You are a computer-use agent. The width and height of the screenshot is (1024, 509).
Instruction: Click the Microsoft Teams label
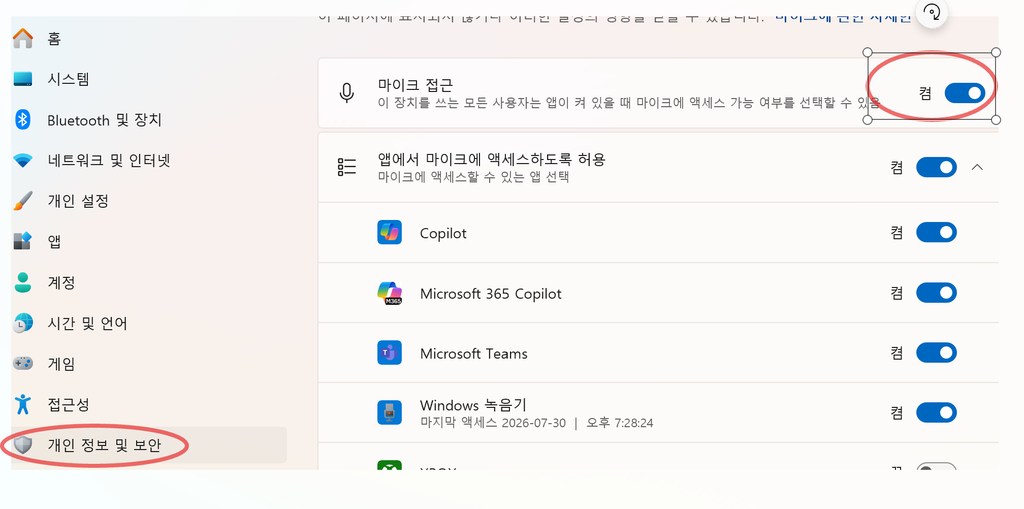pos(473,353)
